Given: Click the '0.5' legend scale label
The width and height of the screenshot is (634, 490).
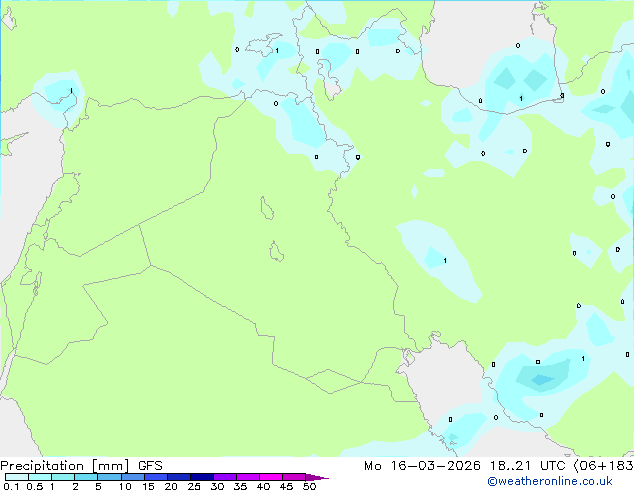Looking at the screenshot, I should click(35, 486).
